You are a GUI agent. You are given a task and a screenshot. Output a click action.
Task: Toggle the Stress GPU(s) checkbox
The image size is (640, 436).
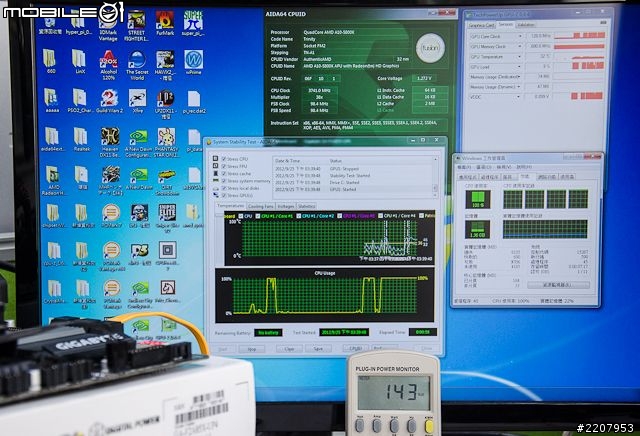224,196
